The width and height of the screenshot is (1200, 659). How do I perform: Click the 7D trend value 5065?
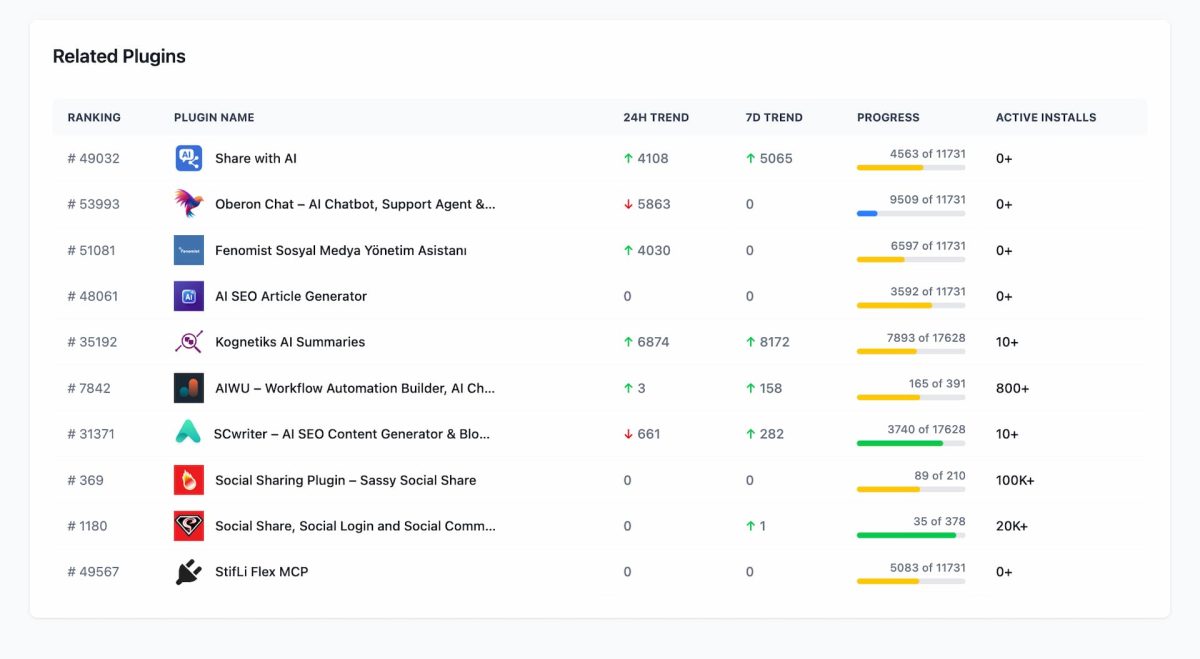(776, 158)
